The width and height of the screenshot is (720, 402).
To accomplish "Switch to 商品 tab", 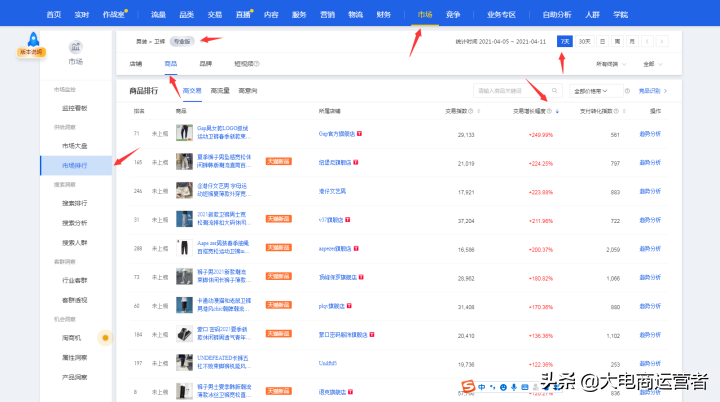I will point(171,64).
